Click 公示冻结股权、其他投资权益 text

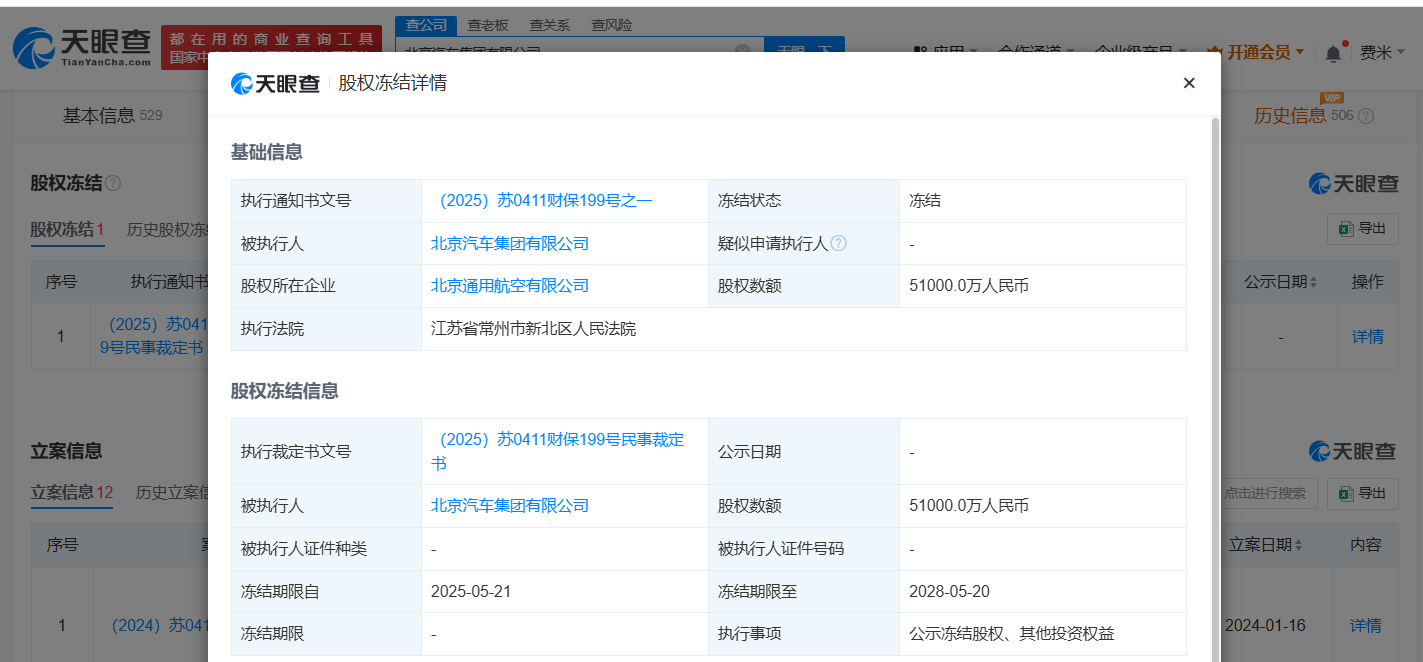point(1012,634)
